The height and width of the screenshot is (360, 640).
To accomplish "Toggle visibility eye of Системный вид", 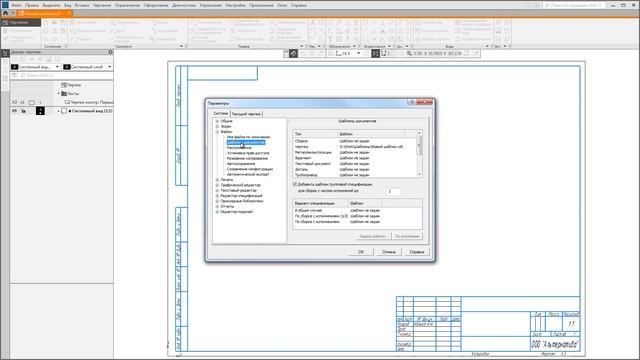I will click(x=14, y=111).
